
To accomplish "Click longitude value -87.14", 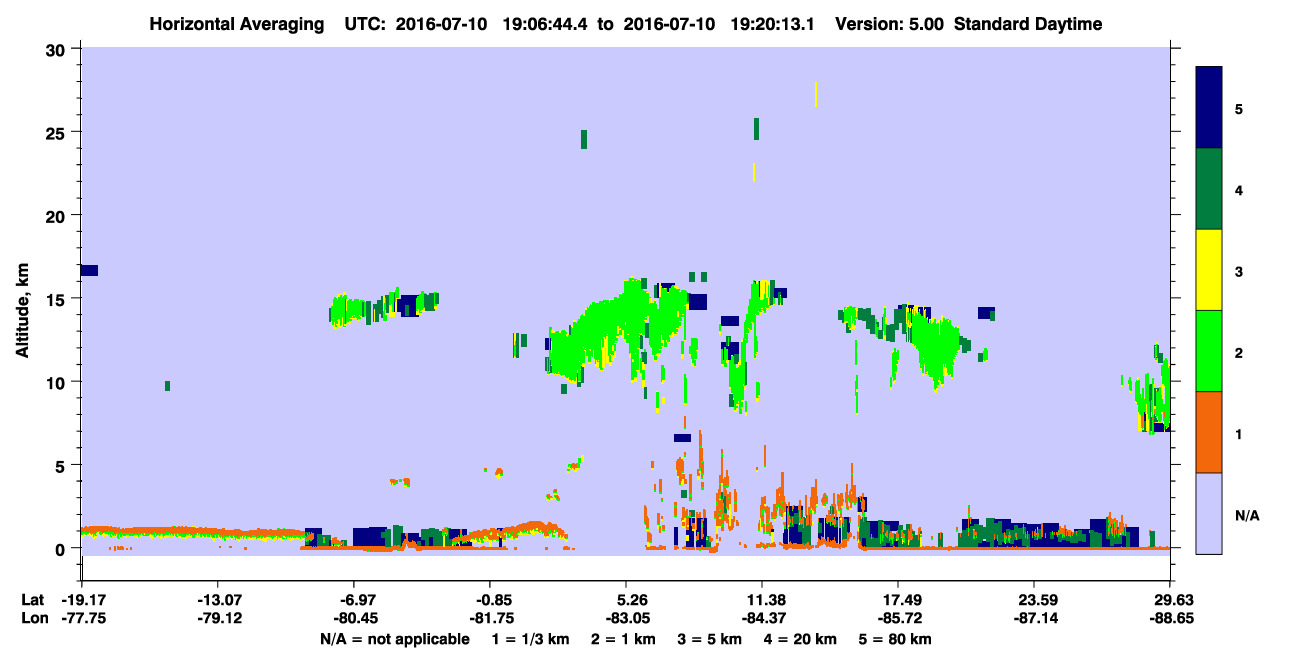I will tap(1034, 619).
